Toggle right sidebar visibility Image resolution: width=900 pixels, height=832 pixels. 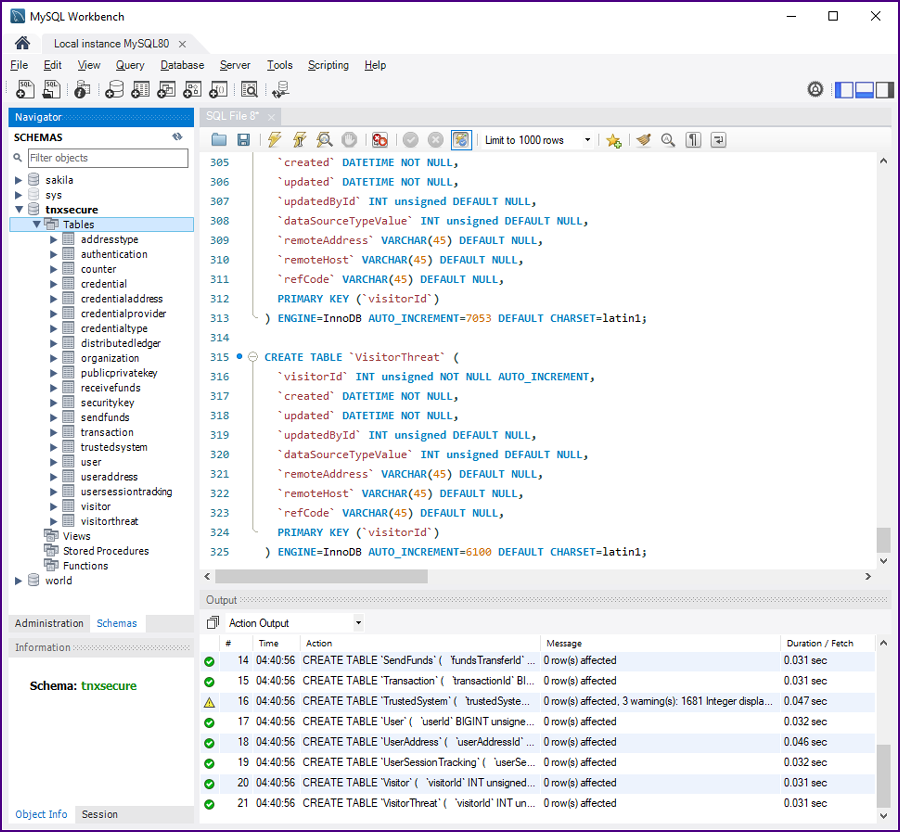[885, 90]
